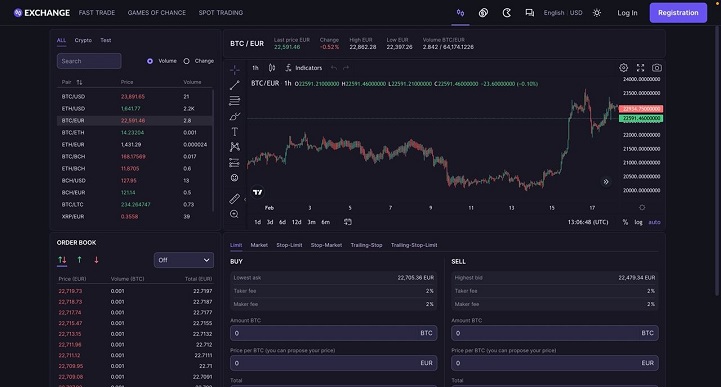Viewport: 721px width, 387px height.
Task: Select the Volume radio button
Action: tap(150, 61)
